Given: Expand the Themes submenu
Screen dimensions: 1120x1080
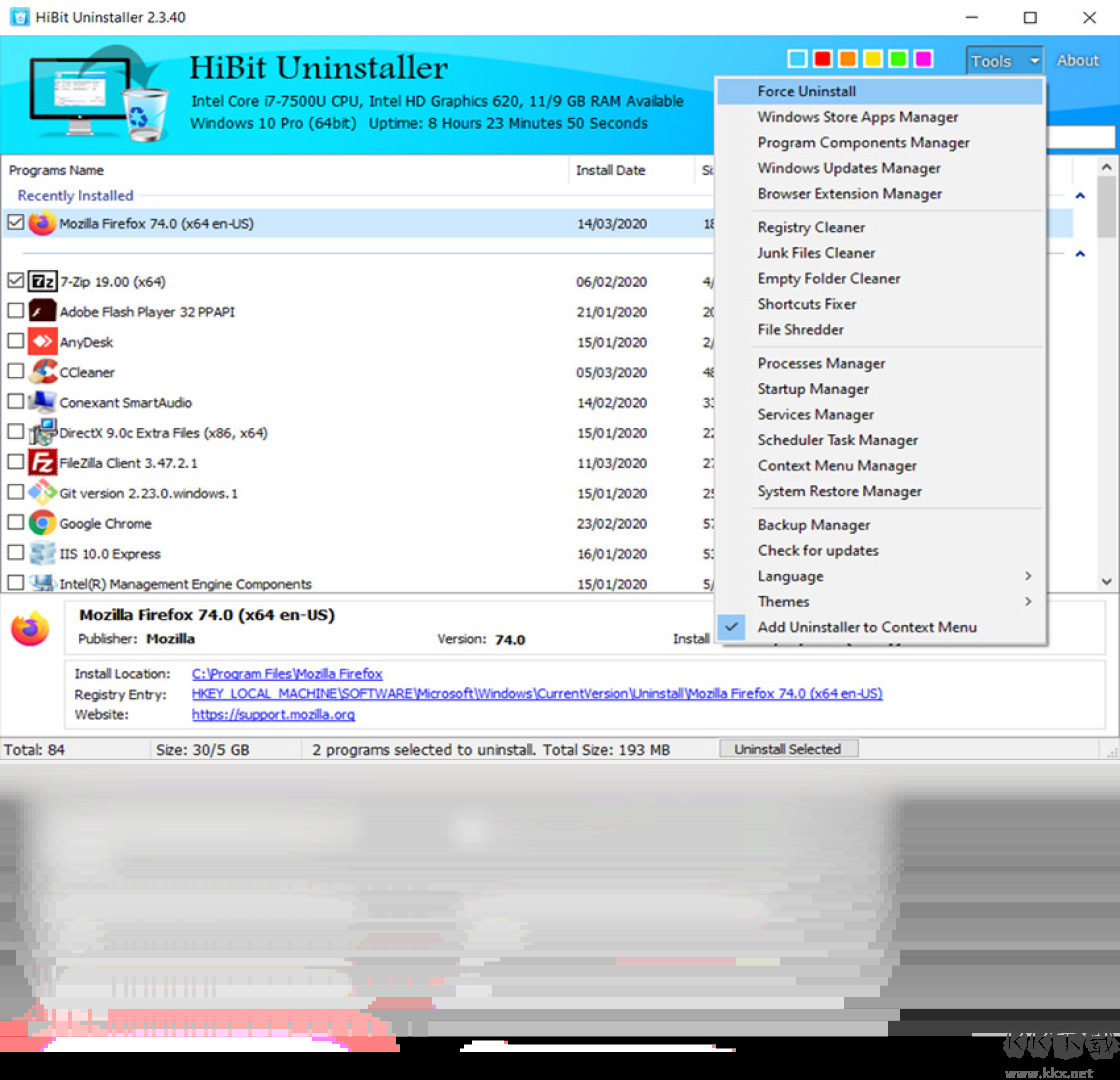Looking at the screenshot, I should pos(784,601).
